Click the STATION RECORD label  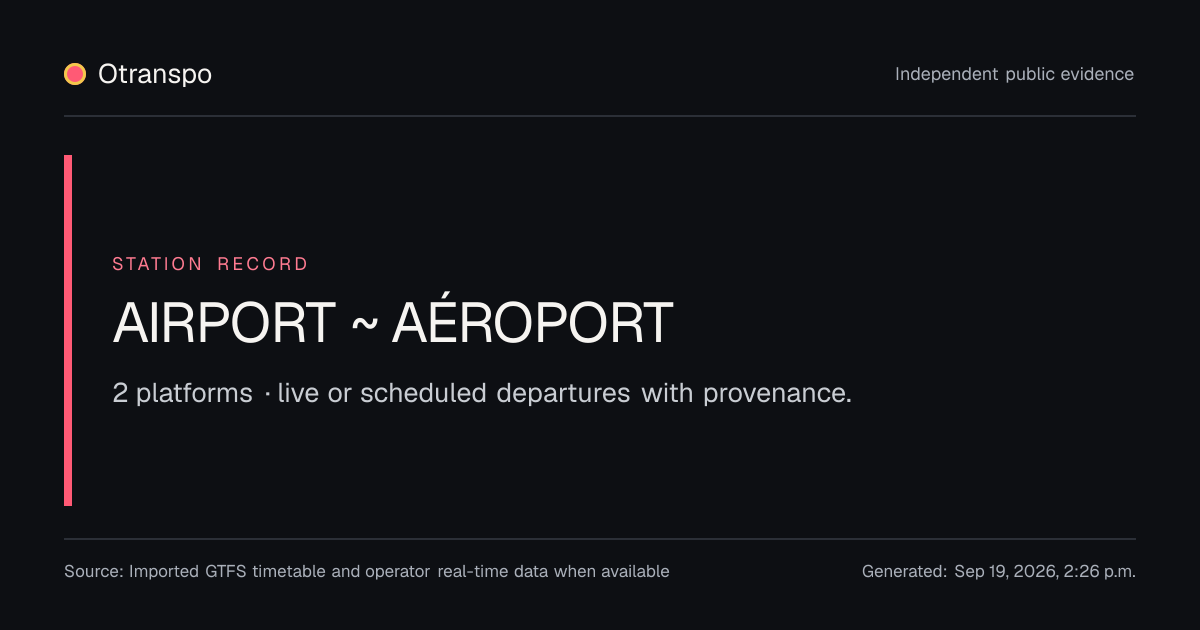(210, 264)
